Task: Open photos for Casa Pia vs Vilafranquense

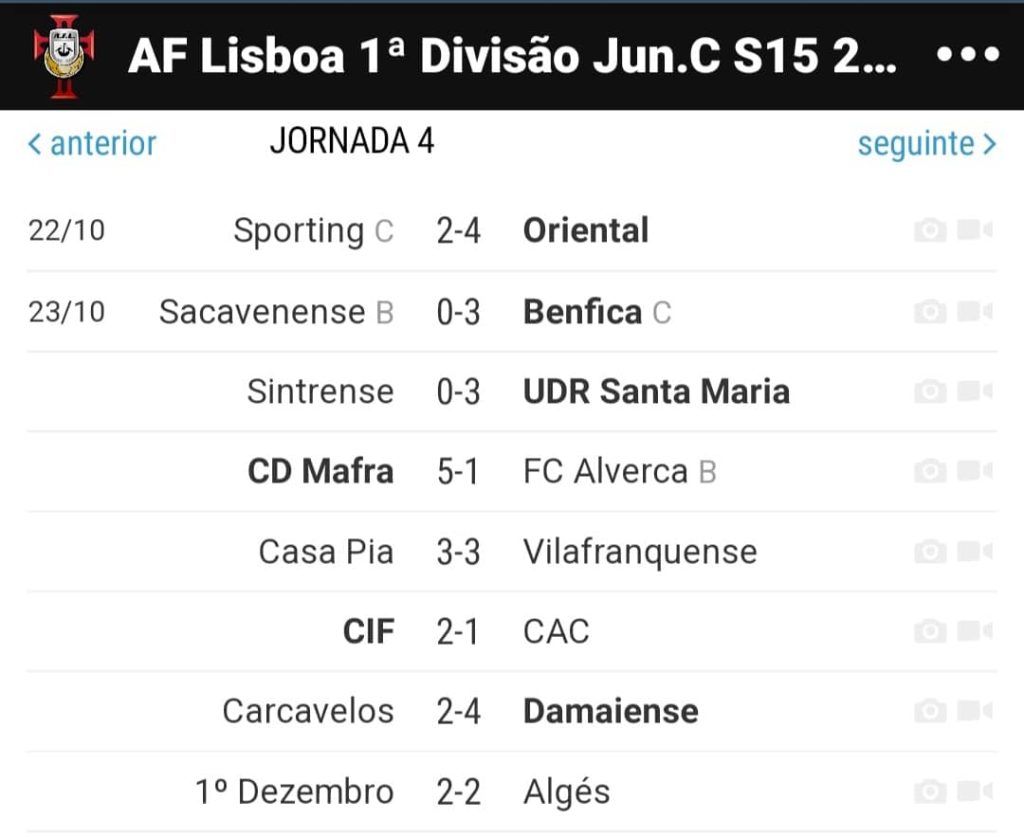Action: coord(931,552)
